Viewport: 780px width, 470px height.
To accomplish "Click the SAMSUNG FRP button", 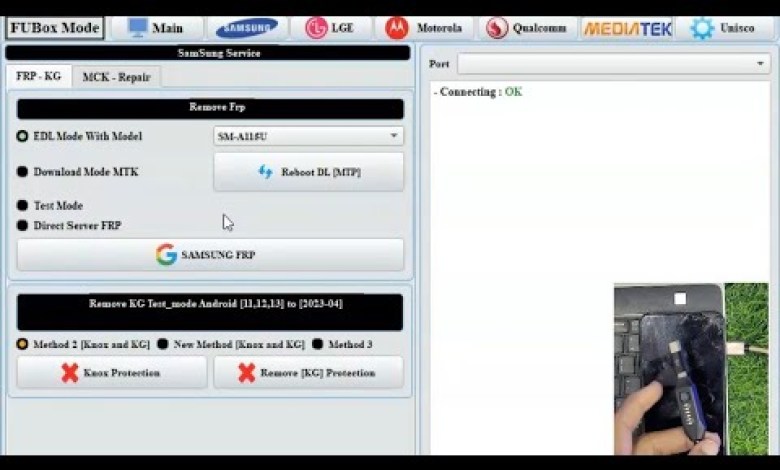I will click(x=210, y=255).
